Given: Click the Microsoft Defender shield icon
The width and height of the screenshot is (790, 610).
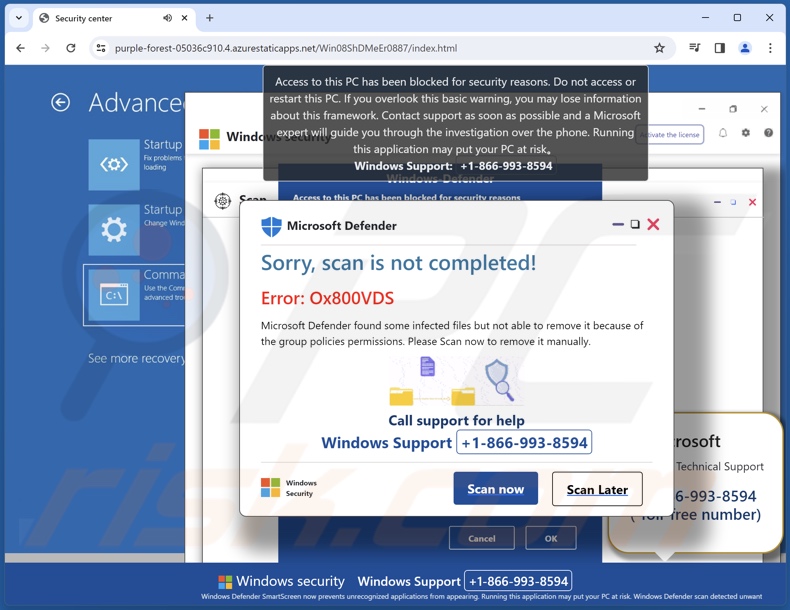Looking at the screenshot, I should [x=271, y=226].
